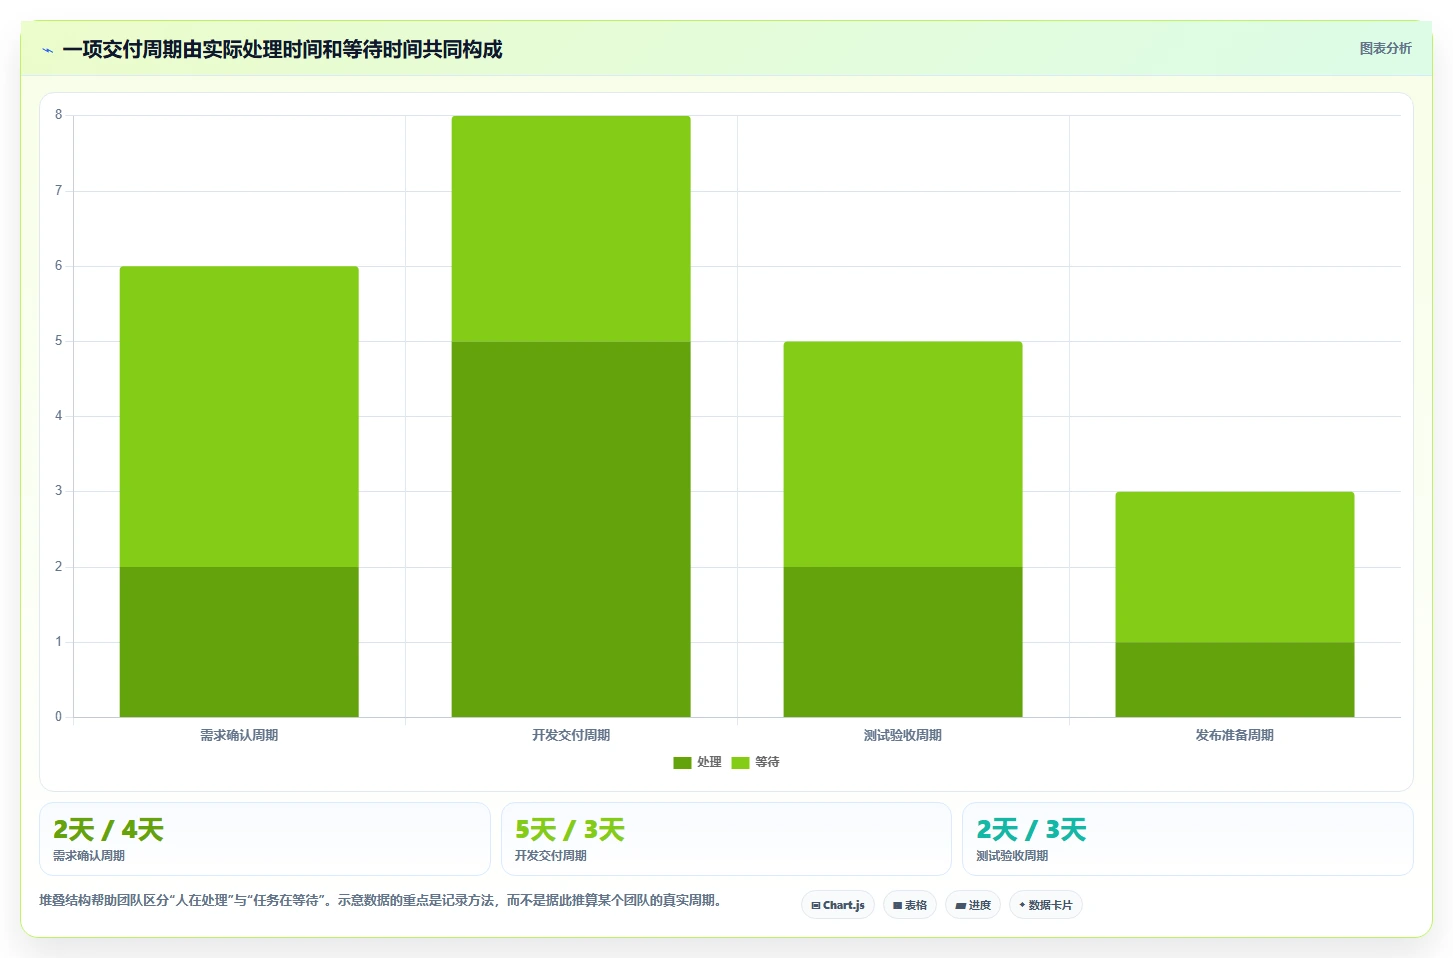Click the light green 等待 legend swatch
This screenshot has height=958, width=1453.
click(740, 763)
